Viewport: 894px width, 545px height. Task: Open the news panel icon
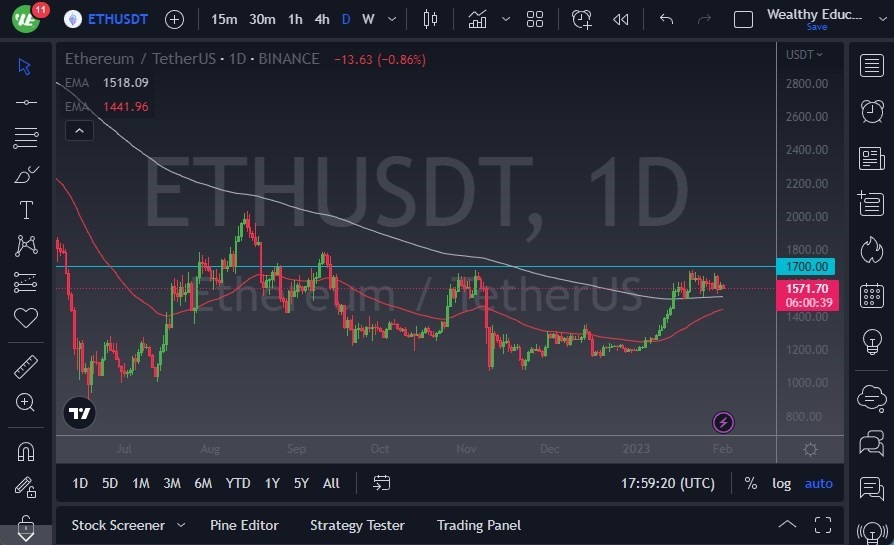[x=872, y=158]
